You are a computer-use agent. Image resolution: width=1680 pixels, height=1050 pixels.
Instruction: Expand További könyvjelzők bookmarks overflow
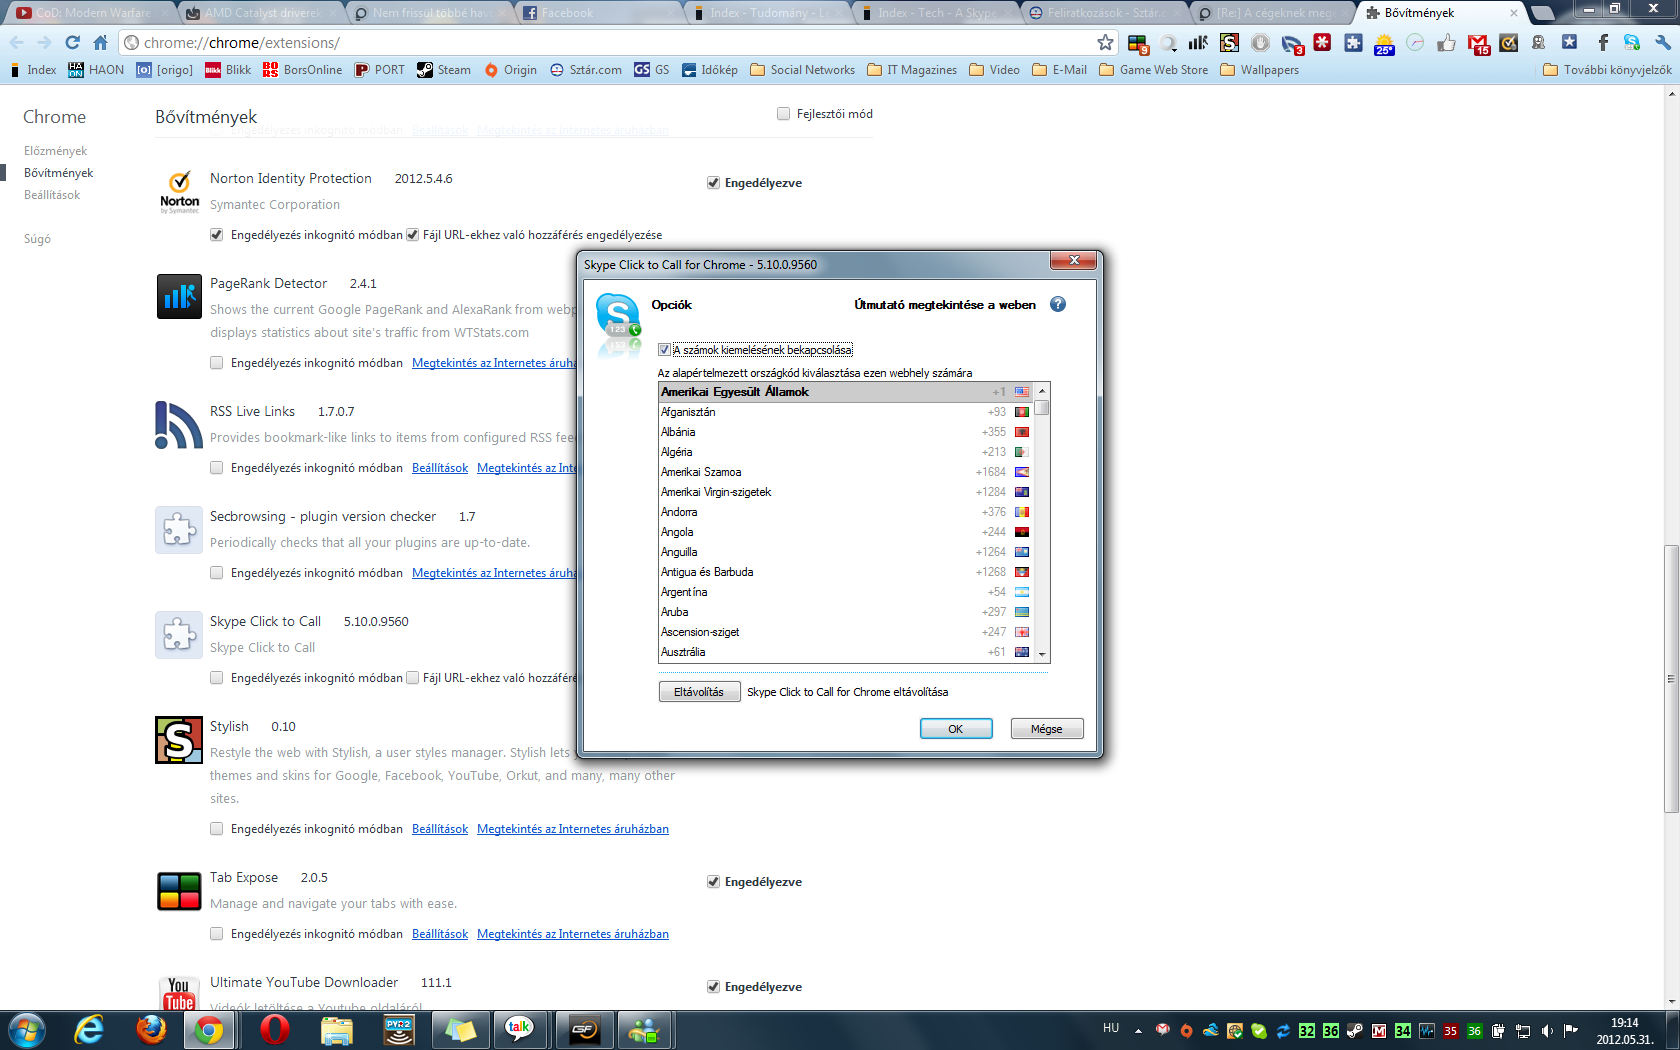[1607, 70]
